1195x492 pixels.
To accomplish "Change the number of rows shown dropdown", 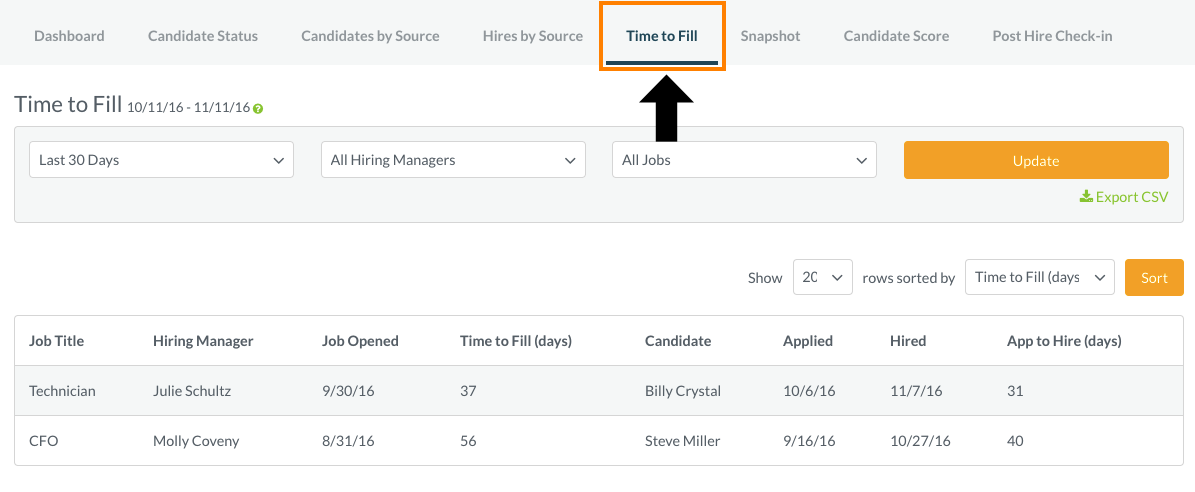I will [822, 277].
